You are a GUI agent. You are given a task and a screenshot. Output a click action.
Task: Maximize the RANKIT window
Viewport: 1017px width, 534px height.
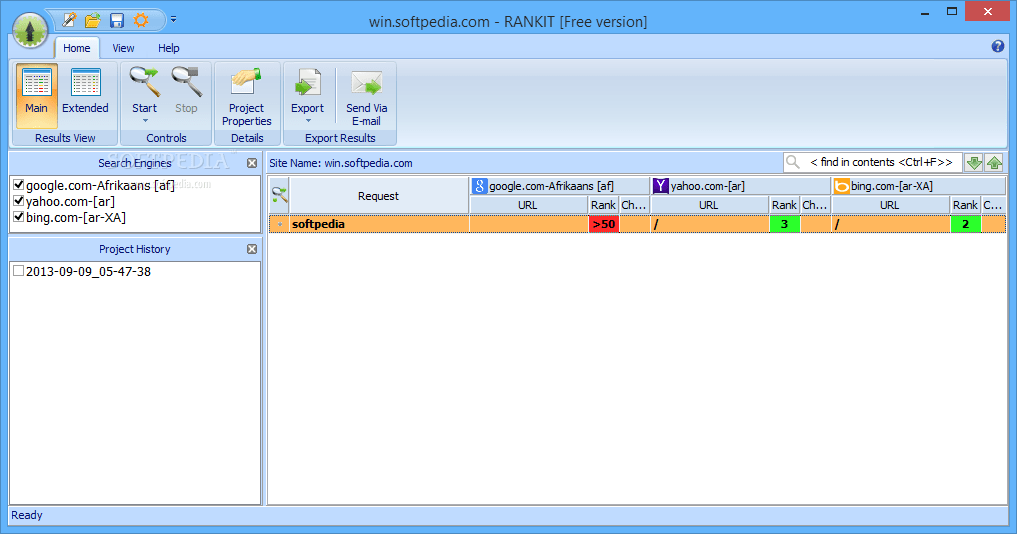pyautogui.click(x=951, y=12)
